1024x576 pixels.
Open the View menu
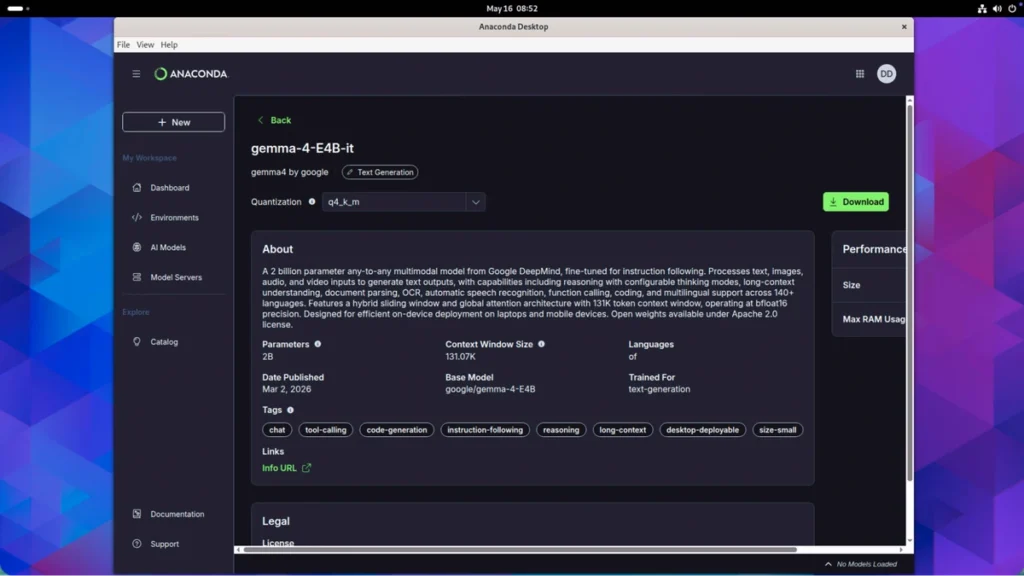(145, 45)
